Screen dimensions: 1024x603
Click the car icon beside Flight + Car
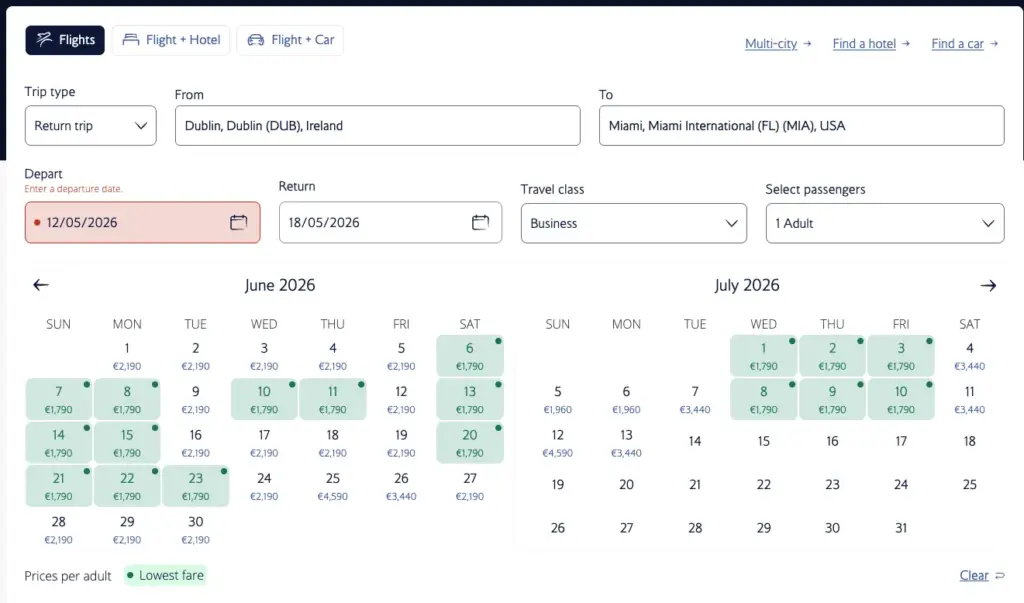coord(254,39)
